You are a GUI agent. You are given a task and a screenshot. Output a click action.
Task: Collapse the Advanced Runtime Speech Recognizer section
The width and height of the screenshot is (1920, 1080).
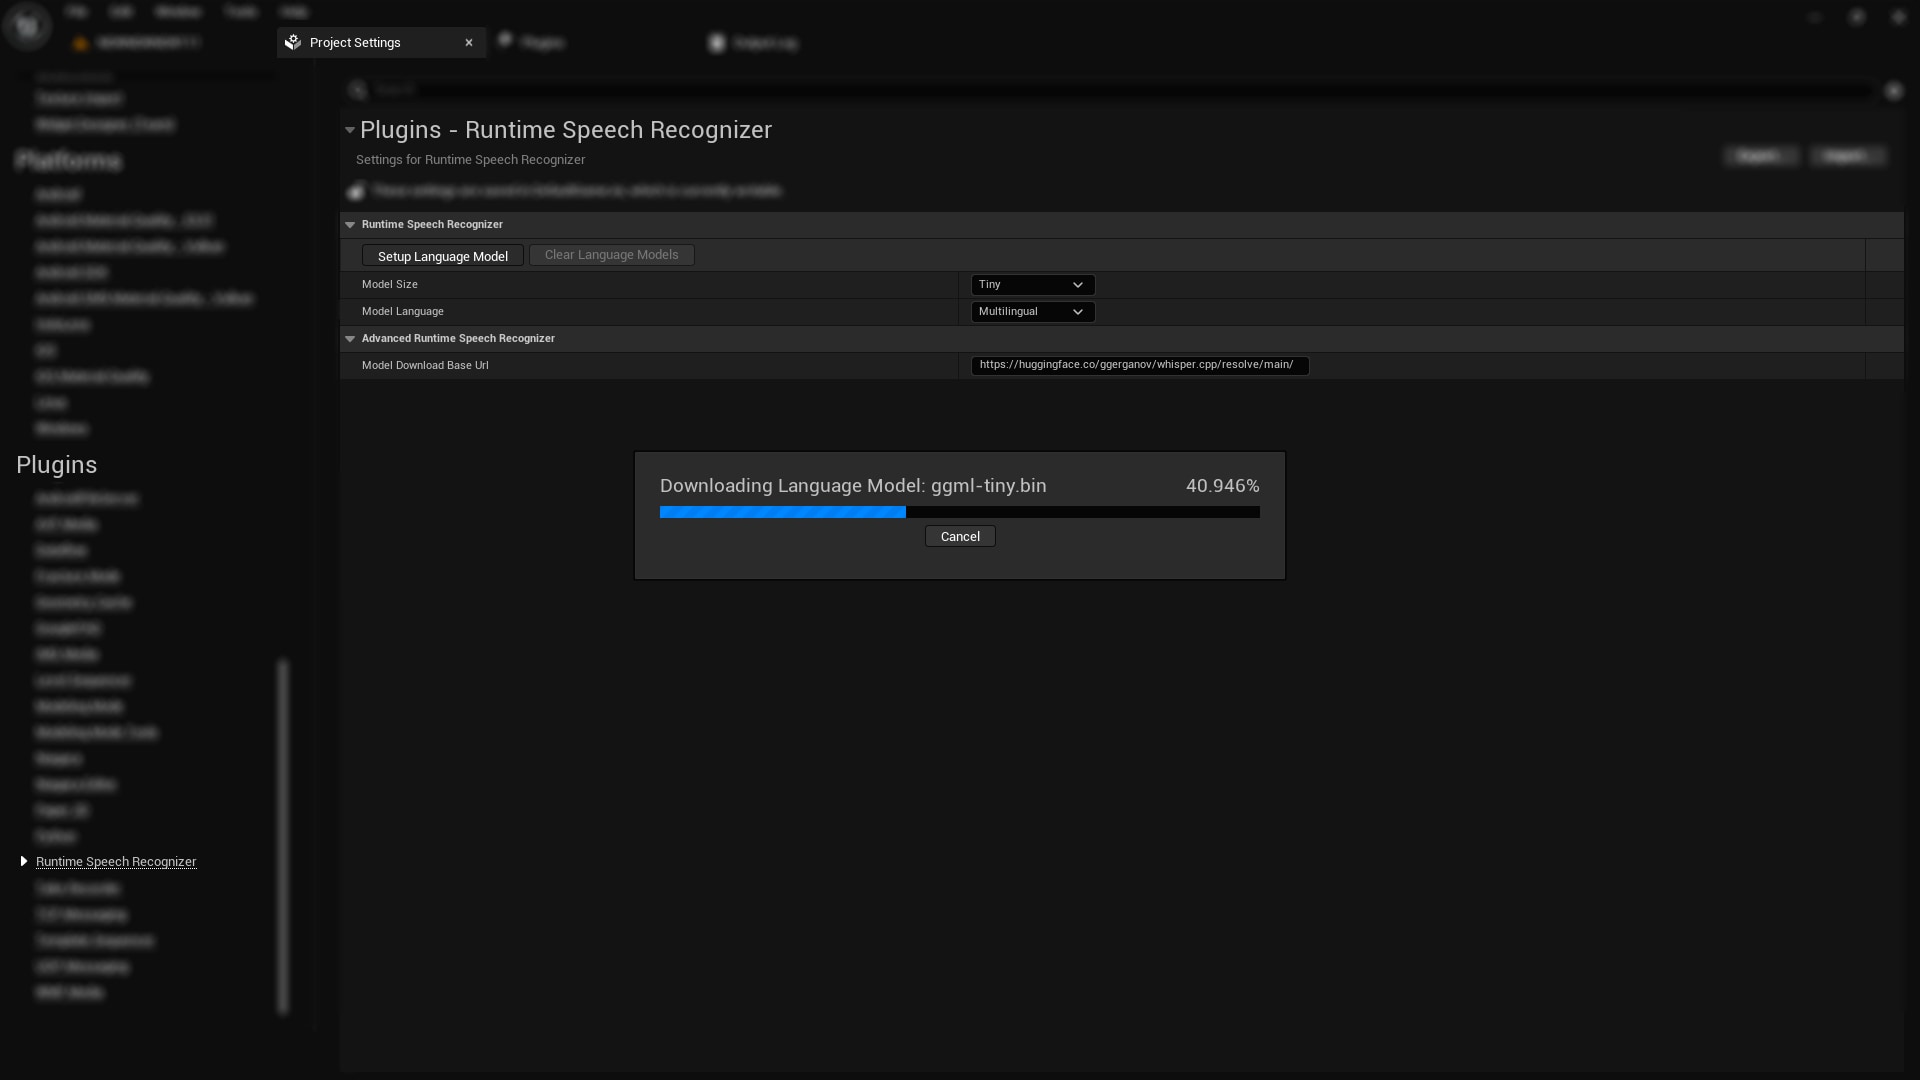350,338
